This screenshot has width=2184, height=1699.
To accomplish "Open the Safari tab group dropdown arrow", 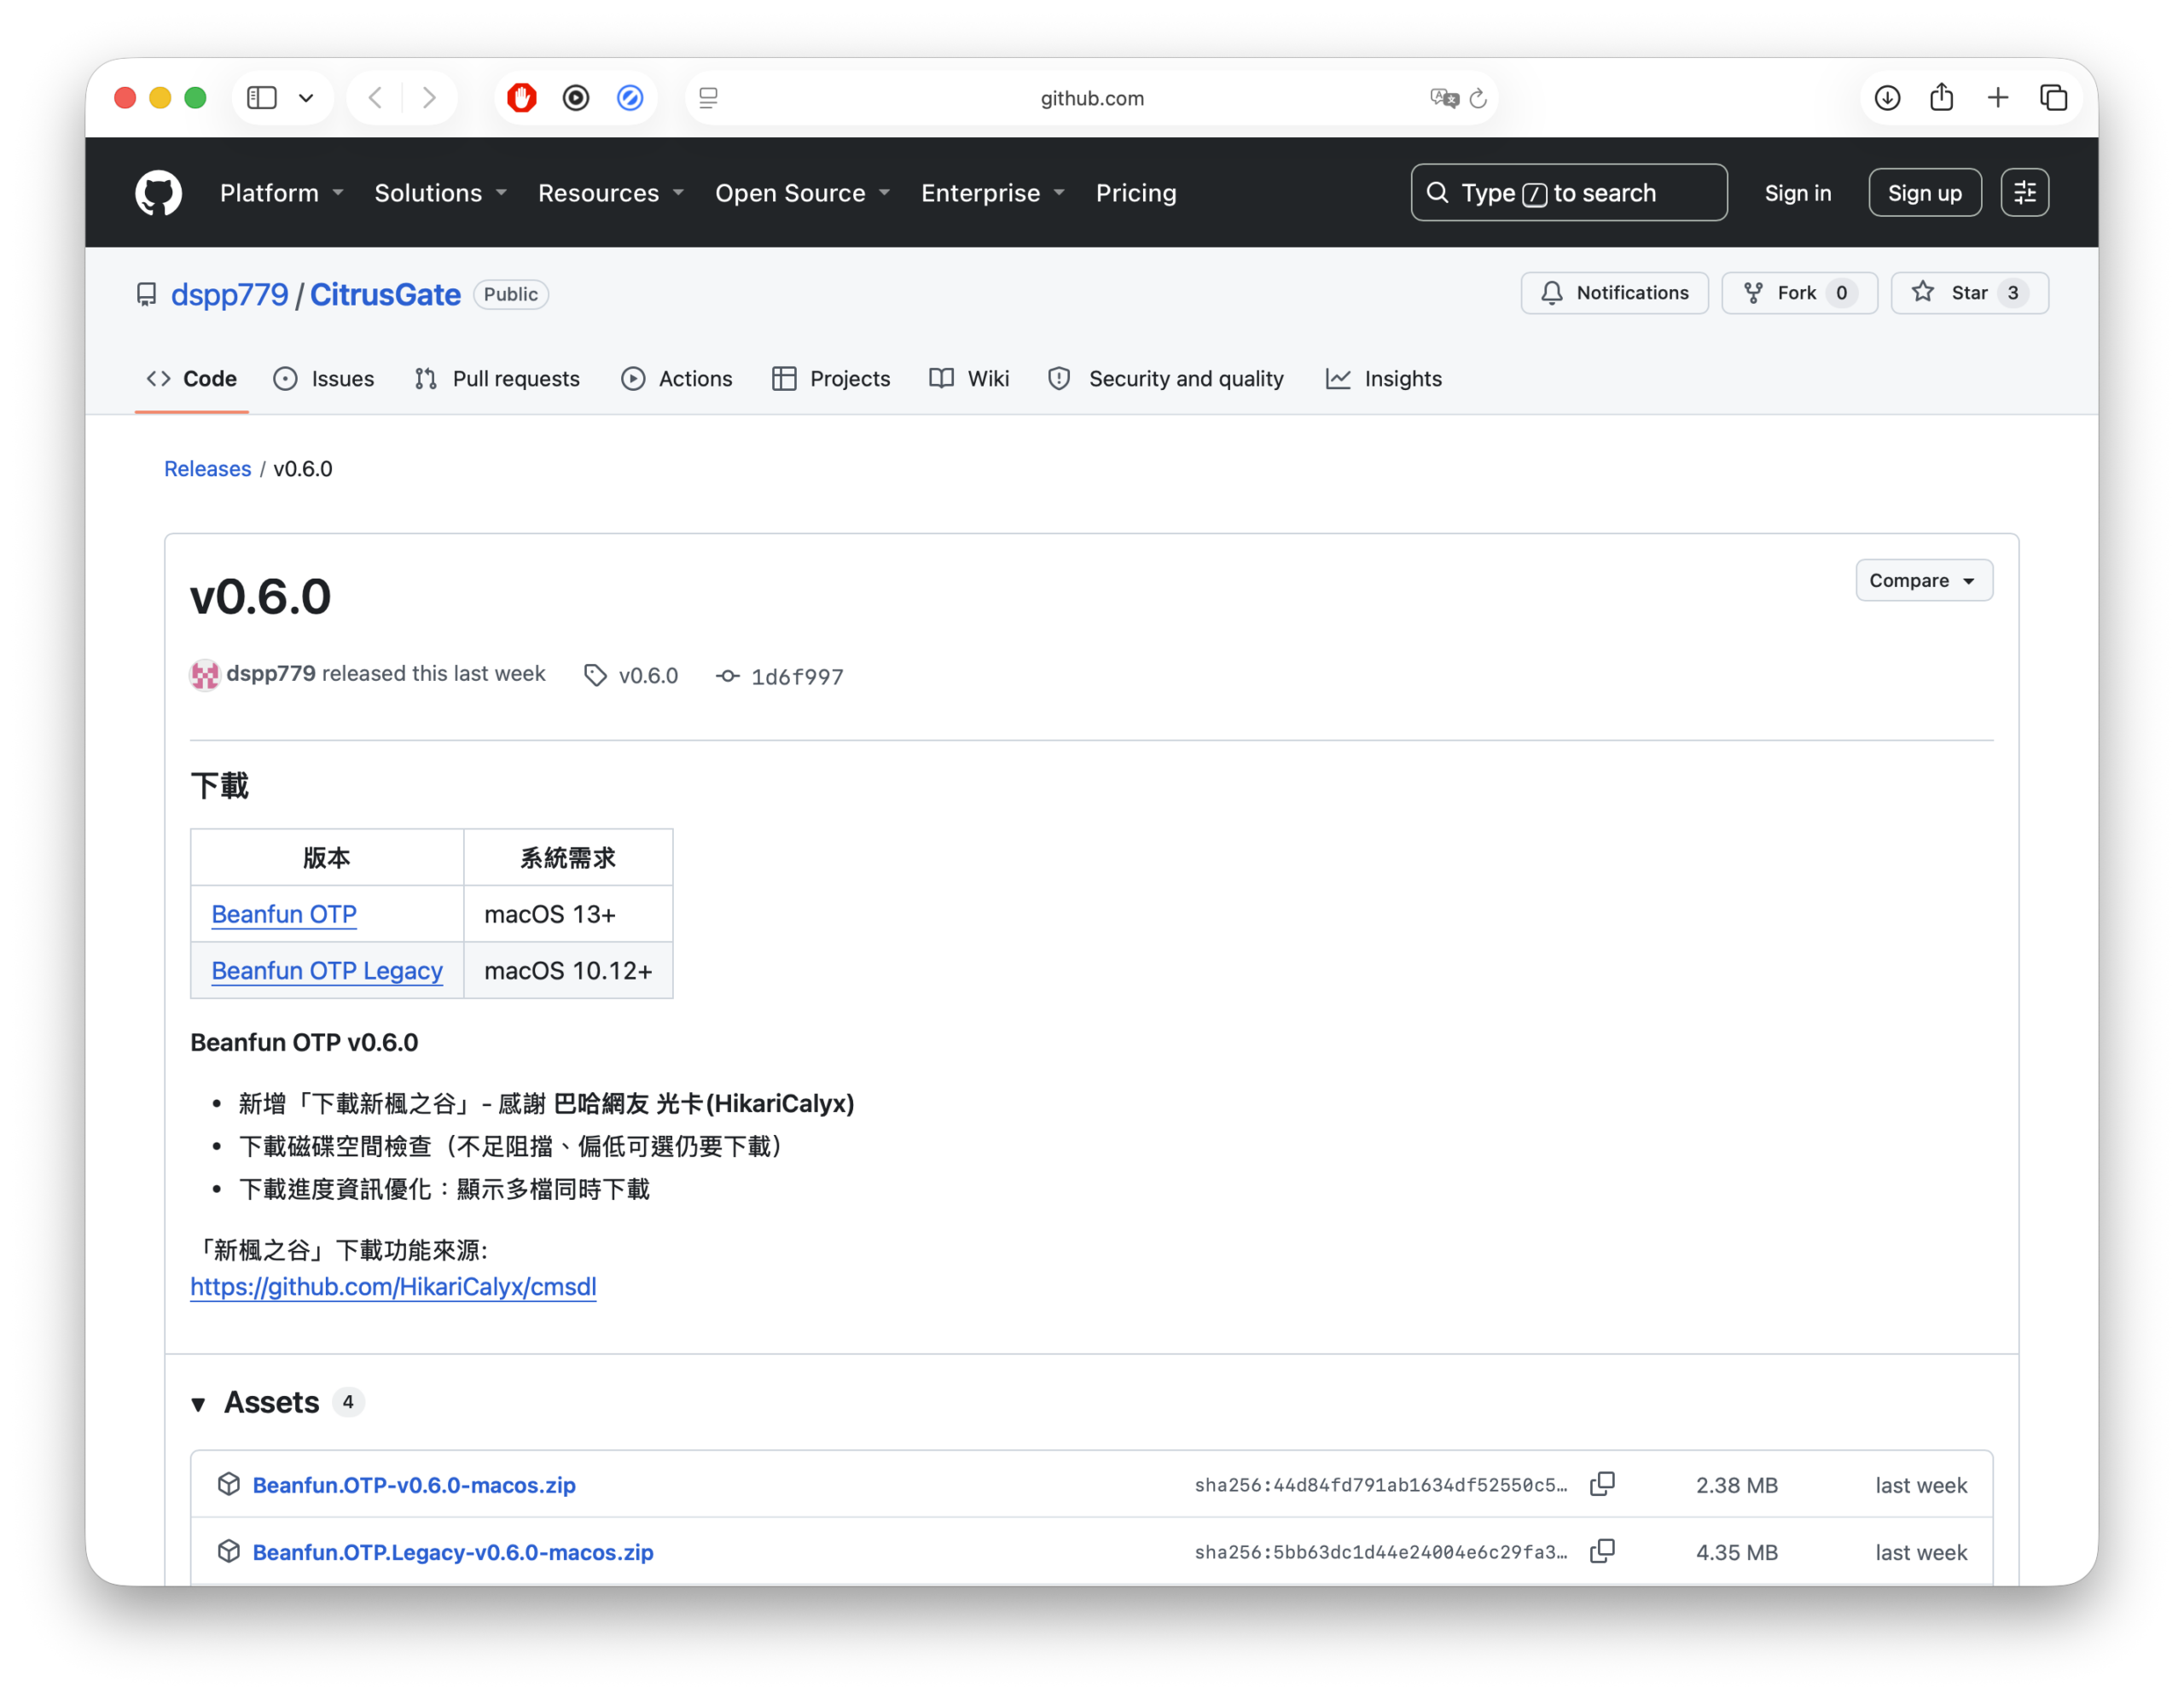I will pos(306,98).
